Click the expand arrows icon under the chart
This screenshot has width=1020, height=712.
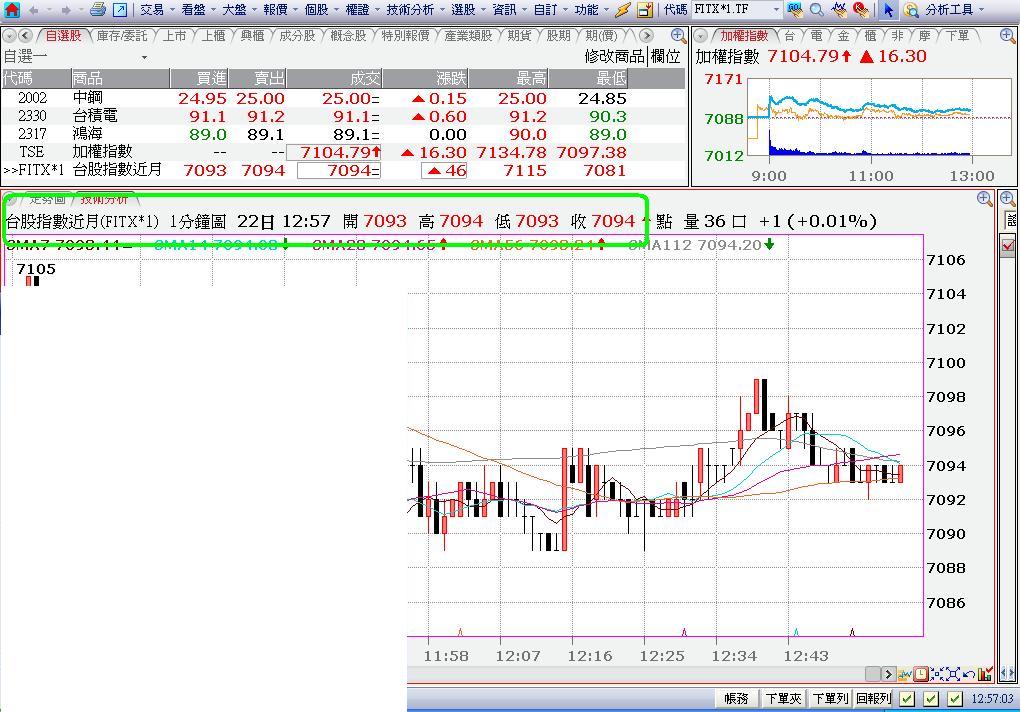[952, 674]
